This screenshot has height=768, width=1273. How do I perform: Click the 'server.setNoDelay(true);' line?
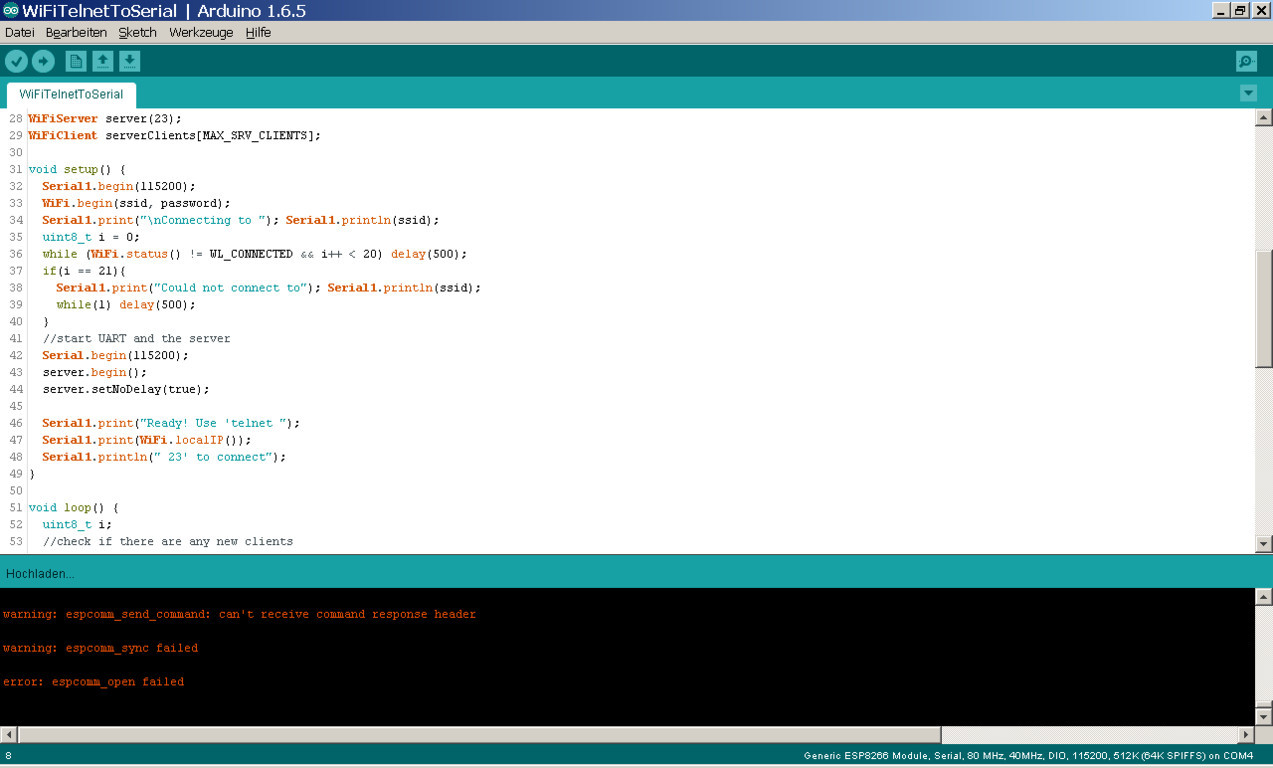pos(126,389)
